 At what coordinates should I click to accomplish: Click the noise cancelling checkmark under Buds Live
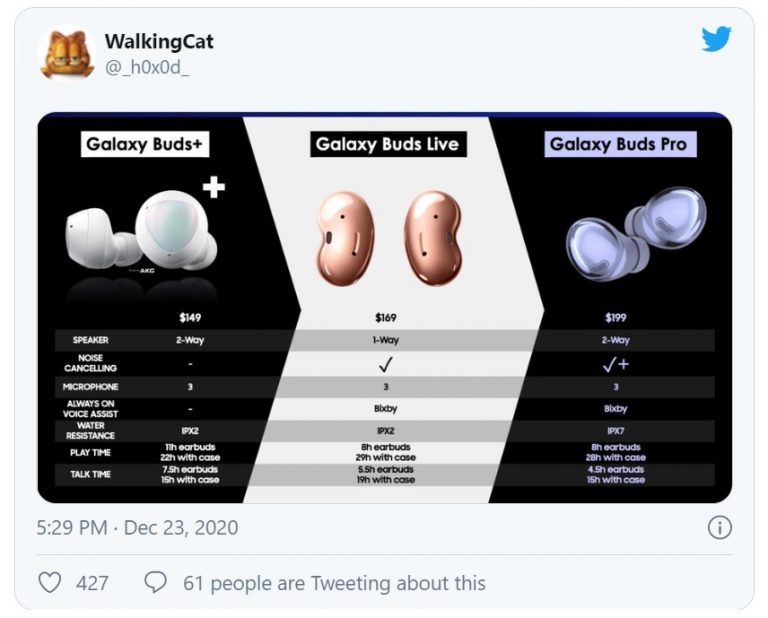pos(385,363)
